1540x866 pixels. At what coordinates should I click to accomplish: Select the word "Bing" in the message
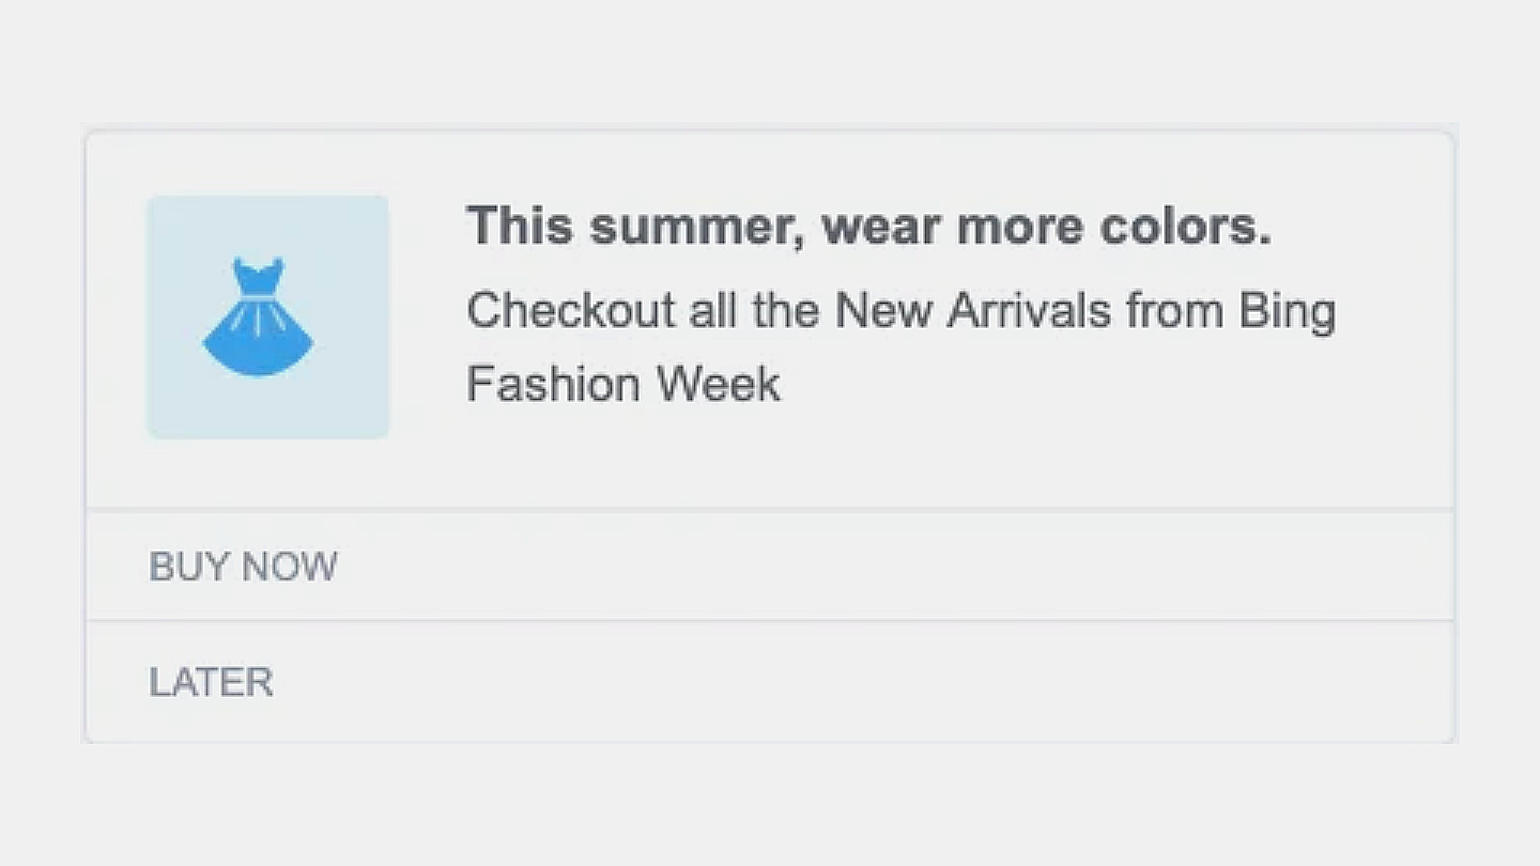pos(1287,311)
